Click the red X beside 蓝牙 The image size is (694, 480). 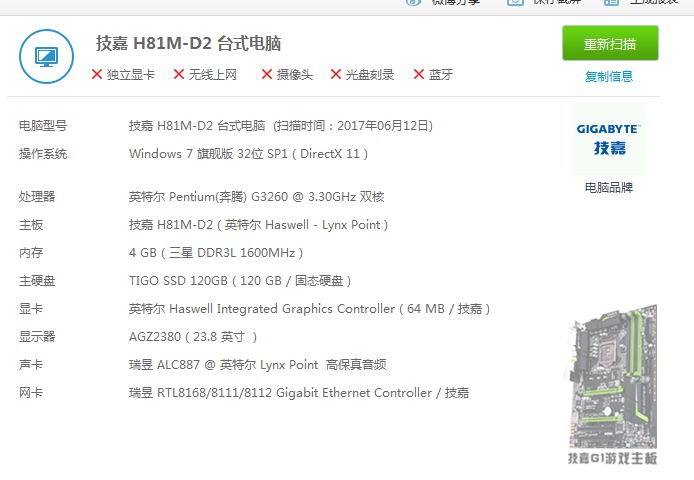pos(419,74)
